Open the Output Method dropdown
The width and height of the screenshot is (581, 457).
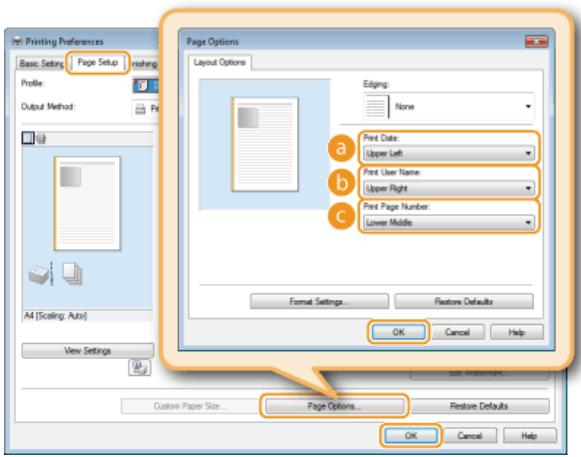coord(146,109)
